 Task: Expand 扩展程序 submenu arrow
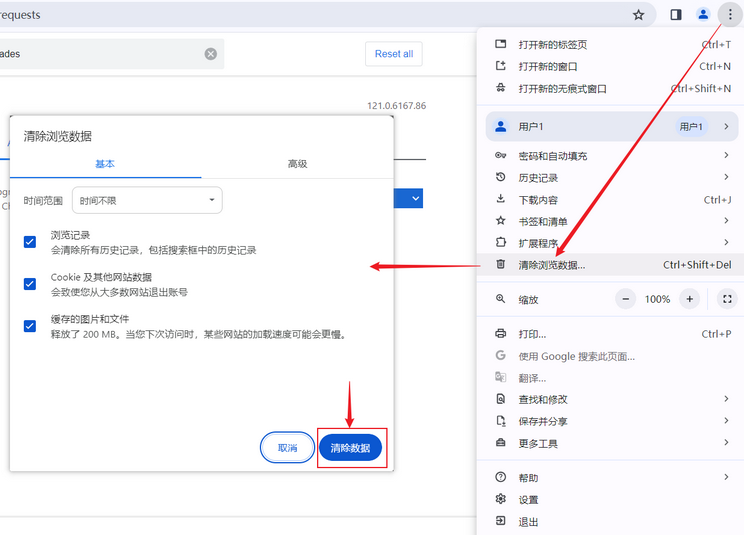point(726,242)
